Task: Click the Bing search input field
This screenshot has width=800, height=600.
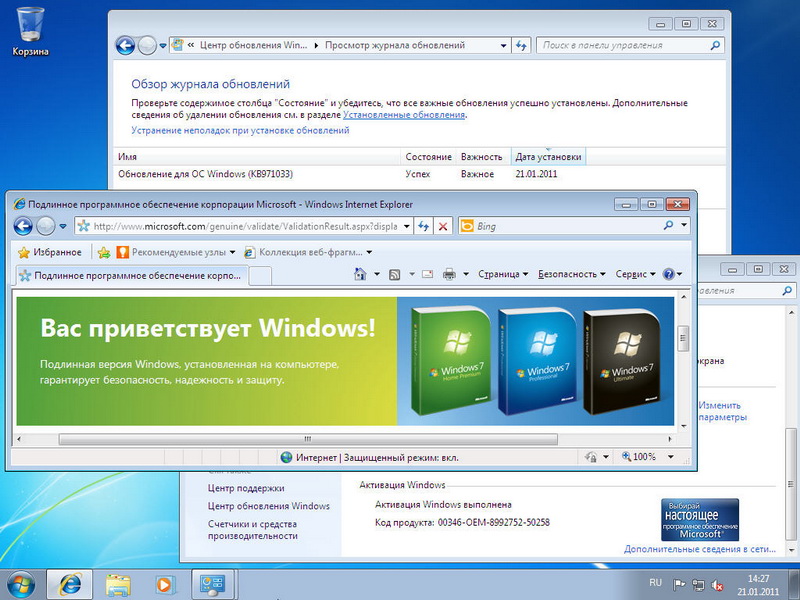Action: click(x=566, y=226)
